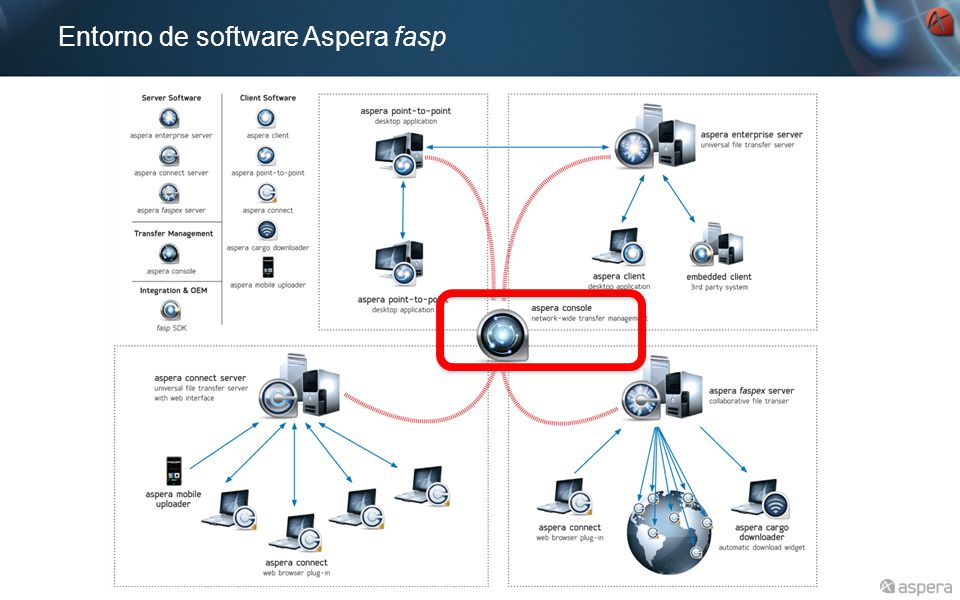The width and height of the screenshot is (960, 600).
Task: Click the aspera enterprise server legend icon
Action: 169,118
